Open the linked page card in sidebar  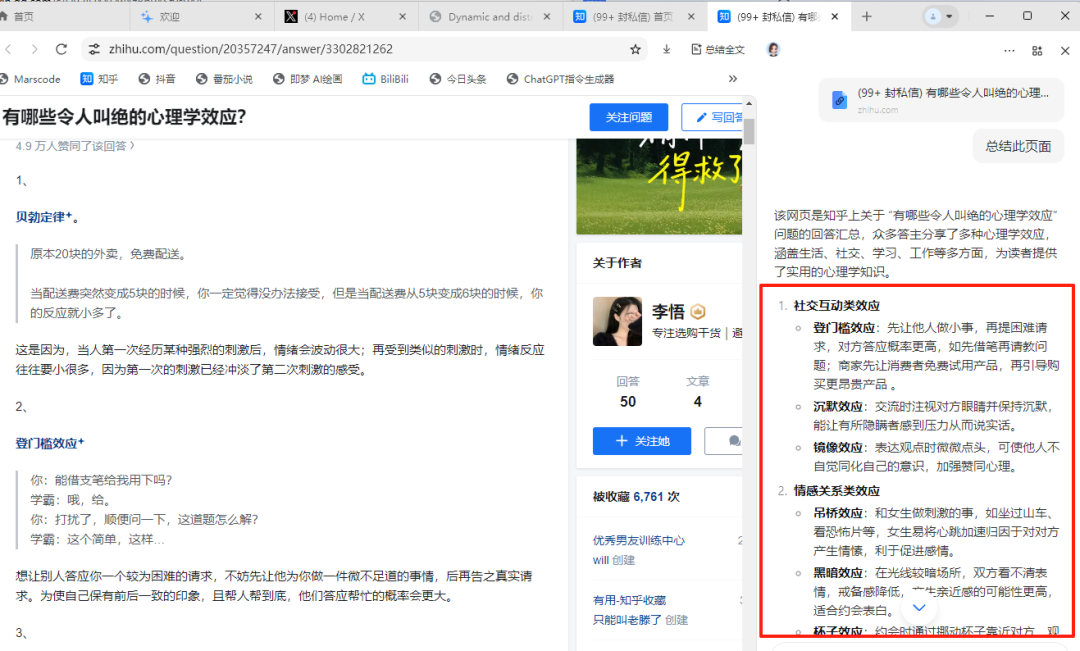coord(941,100)
